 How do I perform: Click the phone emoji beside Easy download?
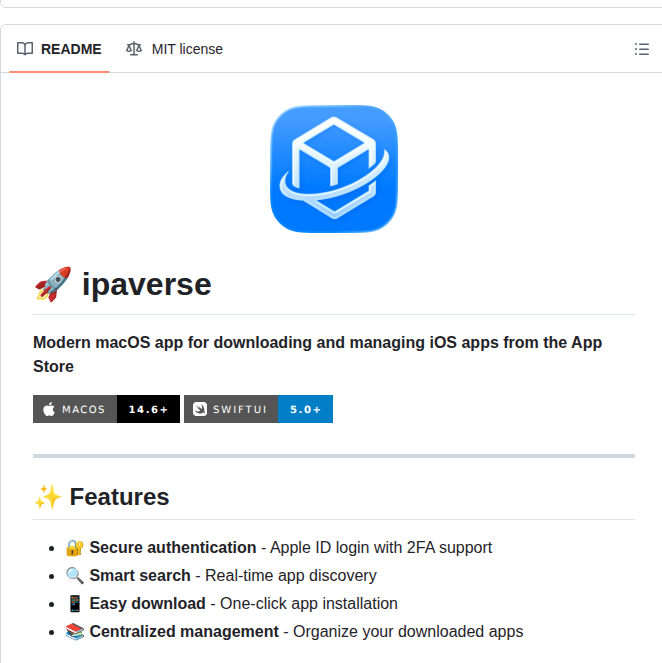75,603
